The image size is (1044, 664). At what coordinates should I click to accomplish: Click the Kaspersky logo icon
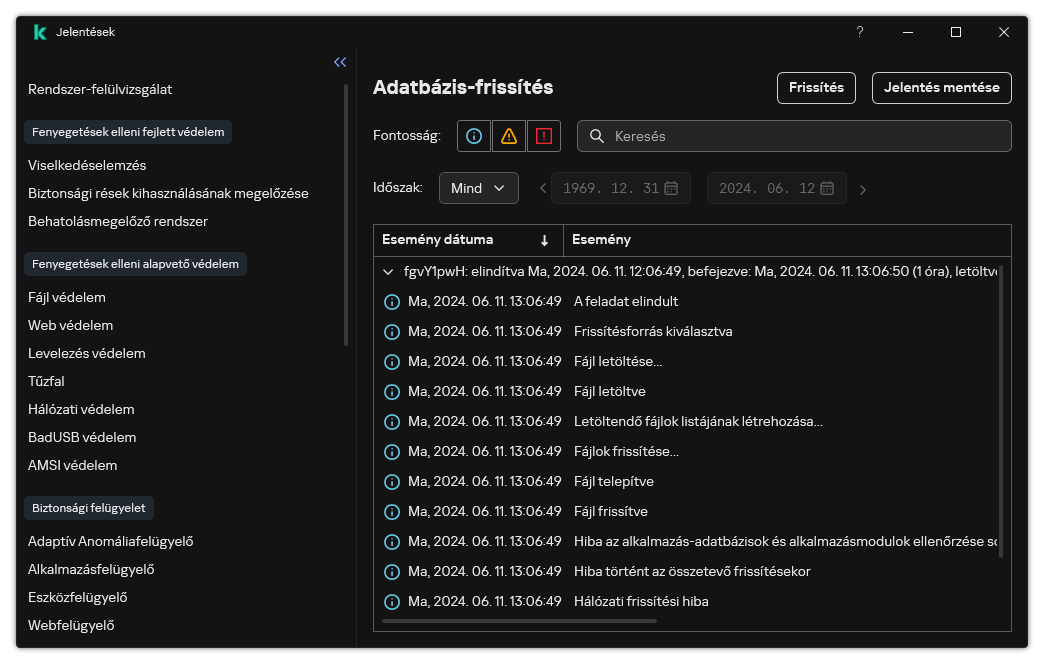point(40,32)
